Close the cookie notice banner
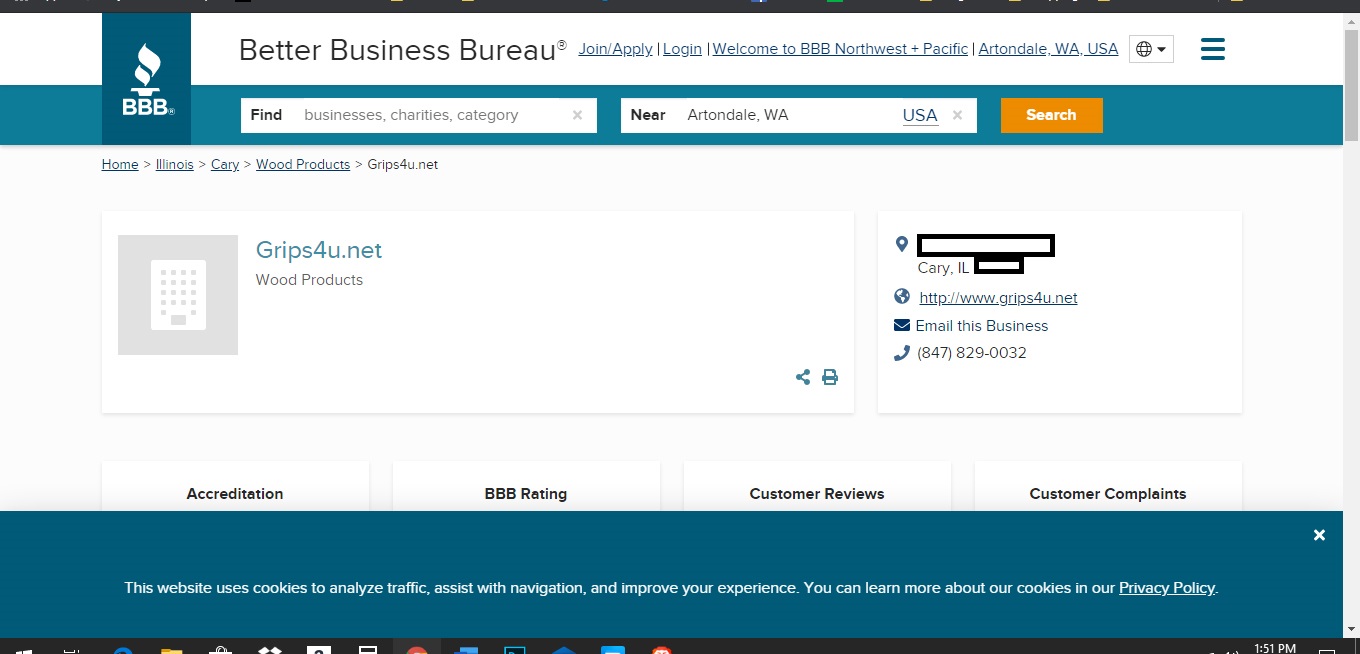The image size is (1360, 654). tap(1319, 535)
